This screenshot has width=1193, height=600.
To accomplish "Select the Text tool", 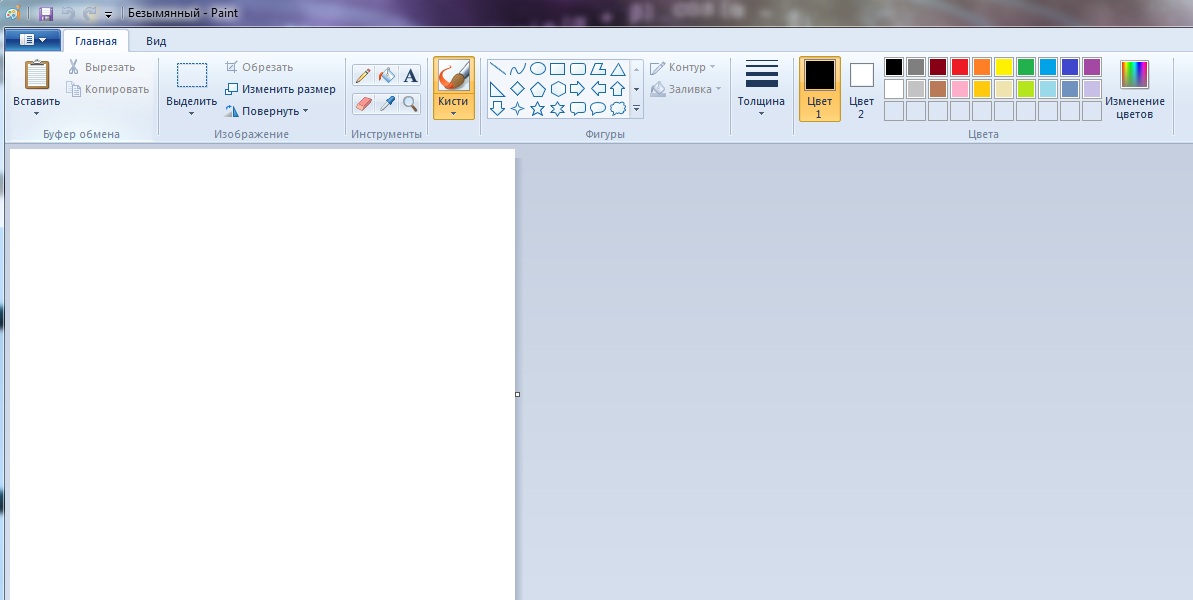I will [x=410, y=76].
